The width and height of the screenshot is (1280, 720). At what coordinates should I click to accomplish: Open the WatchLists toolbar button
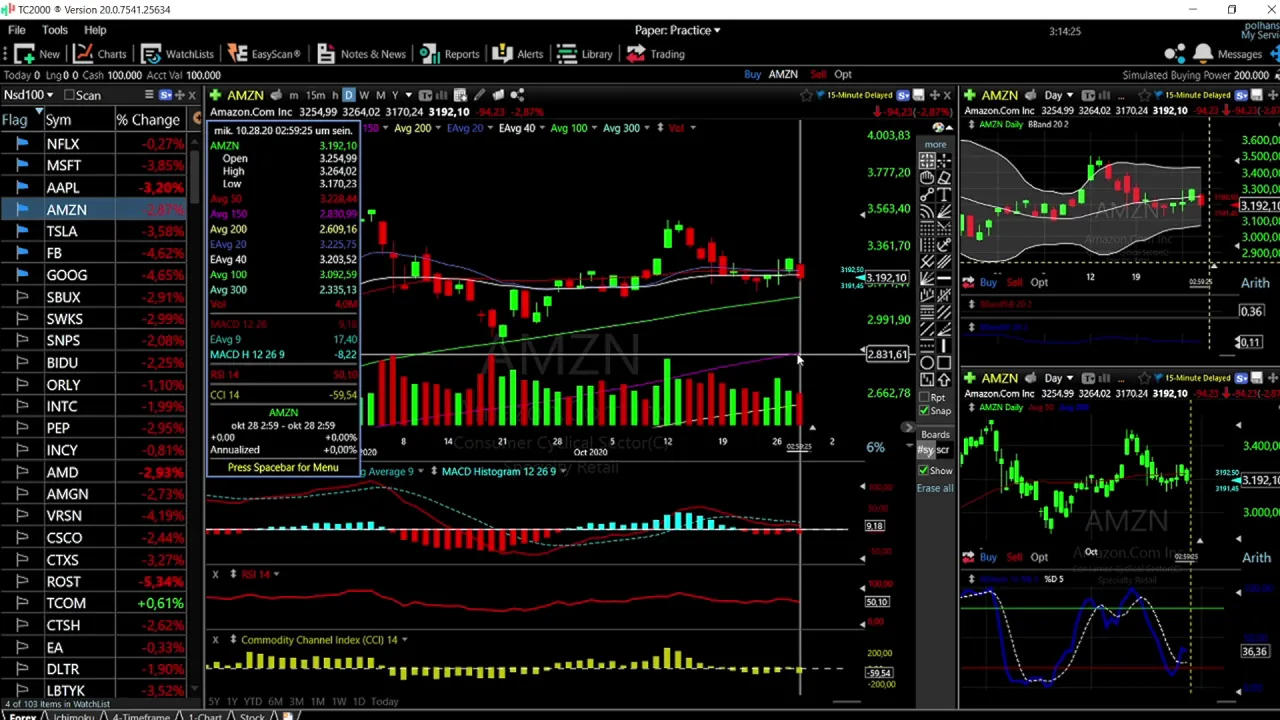pos(177,54)
